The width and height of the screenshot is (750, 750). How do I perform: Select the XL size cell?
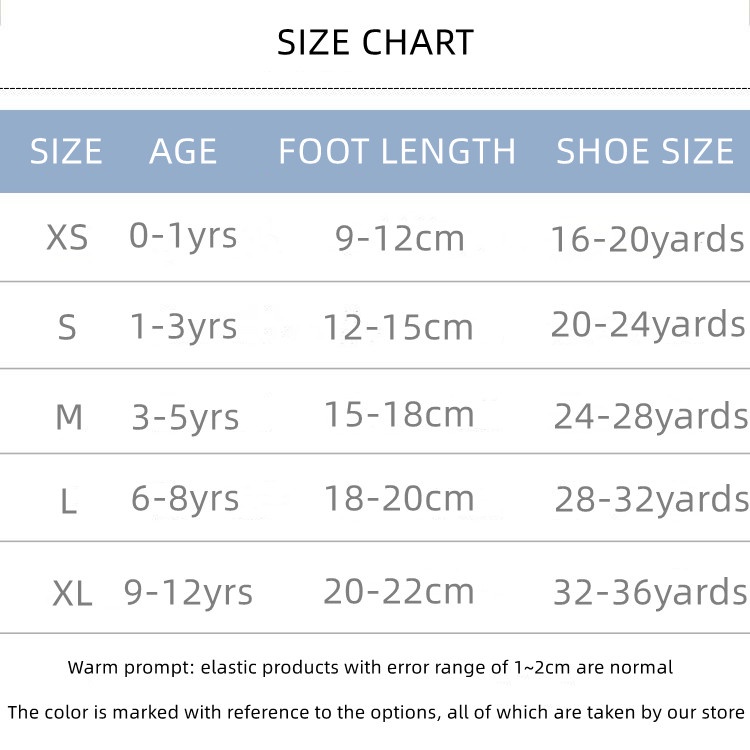click(72, 594)
